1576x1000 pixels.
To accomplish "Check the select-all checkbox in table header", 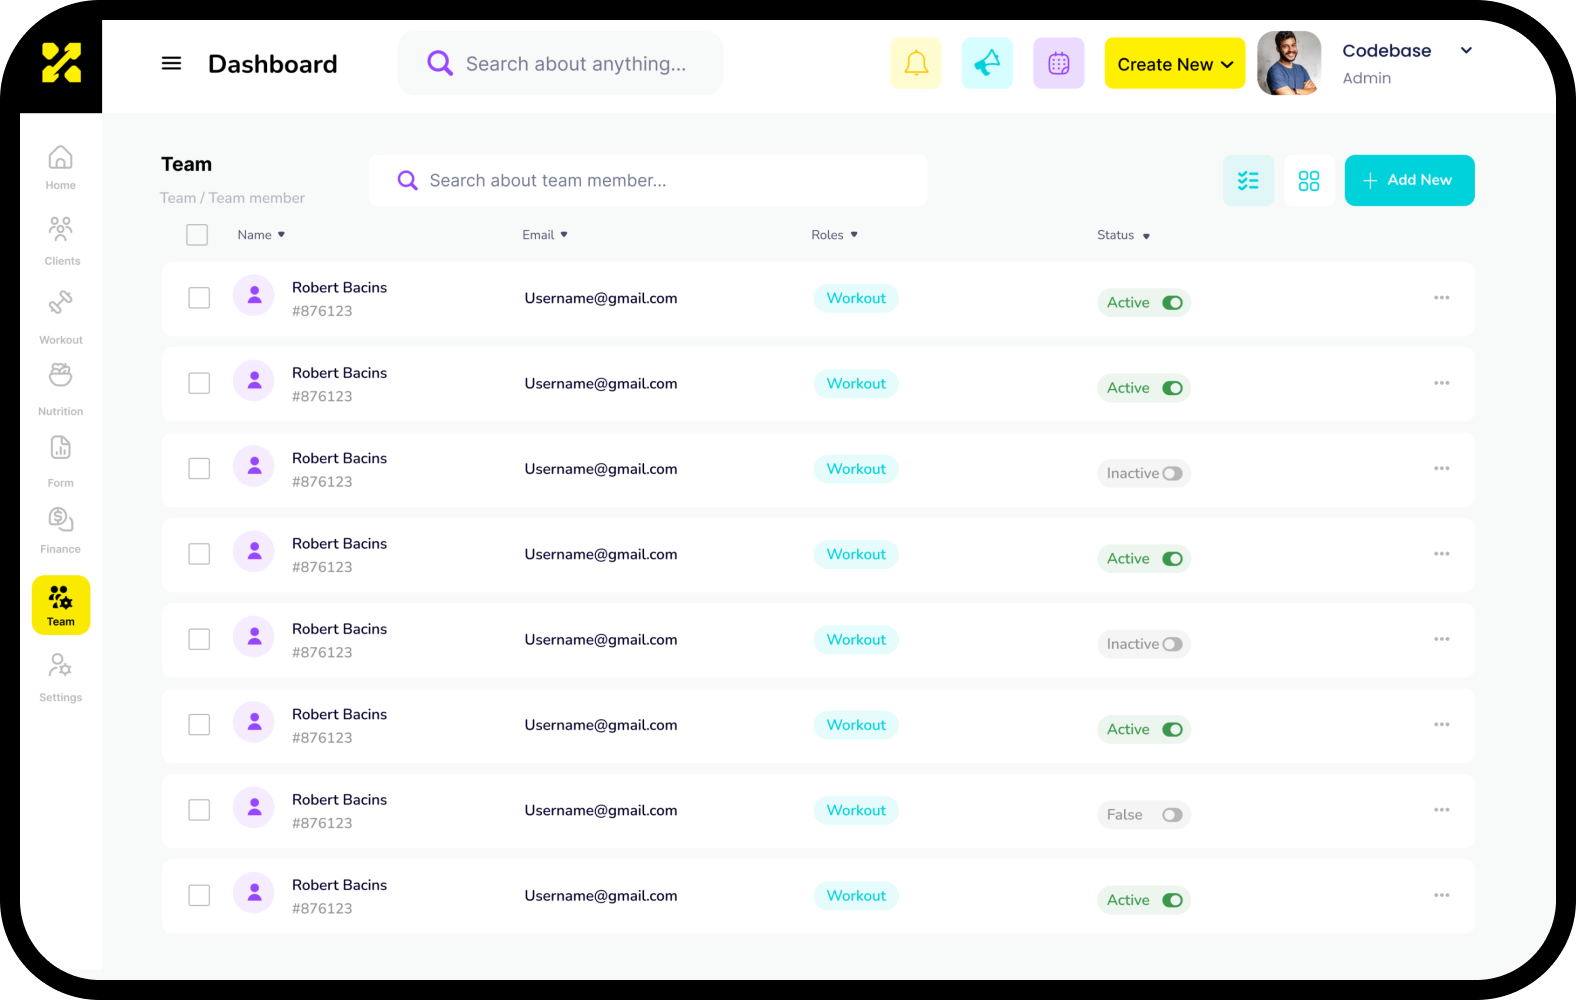I will 197,235.
